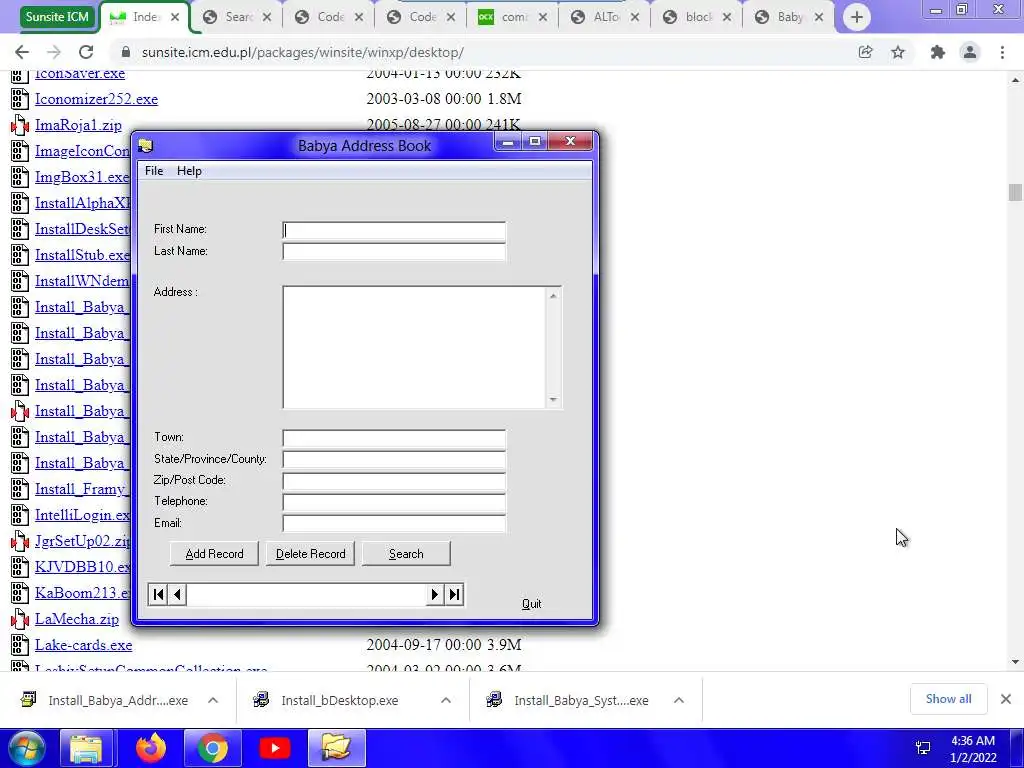Jump to the first record in navigator

(x=158, y=594)
